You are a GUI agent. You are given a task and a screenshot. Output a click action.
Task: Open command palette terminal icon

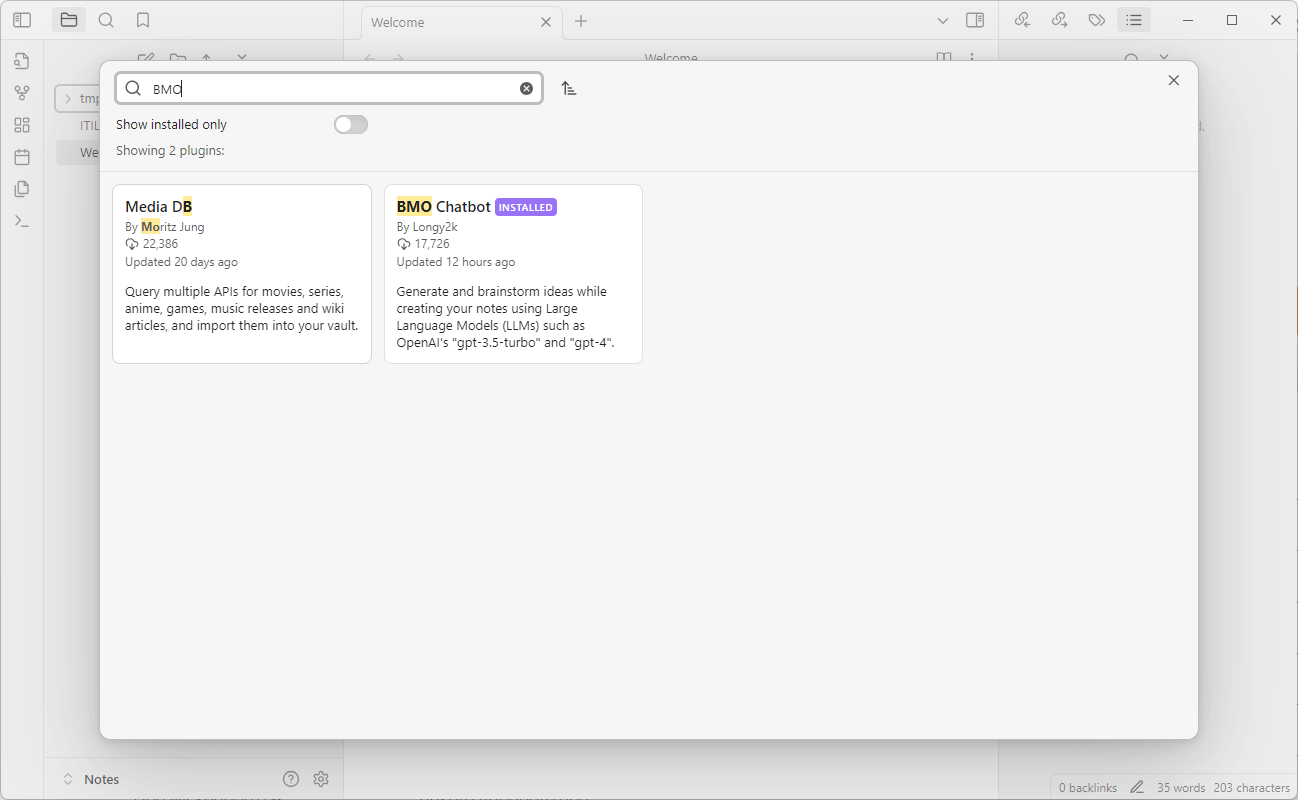22,221
